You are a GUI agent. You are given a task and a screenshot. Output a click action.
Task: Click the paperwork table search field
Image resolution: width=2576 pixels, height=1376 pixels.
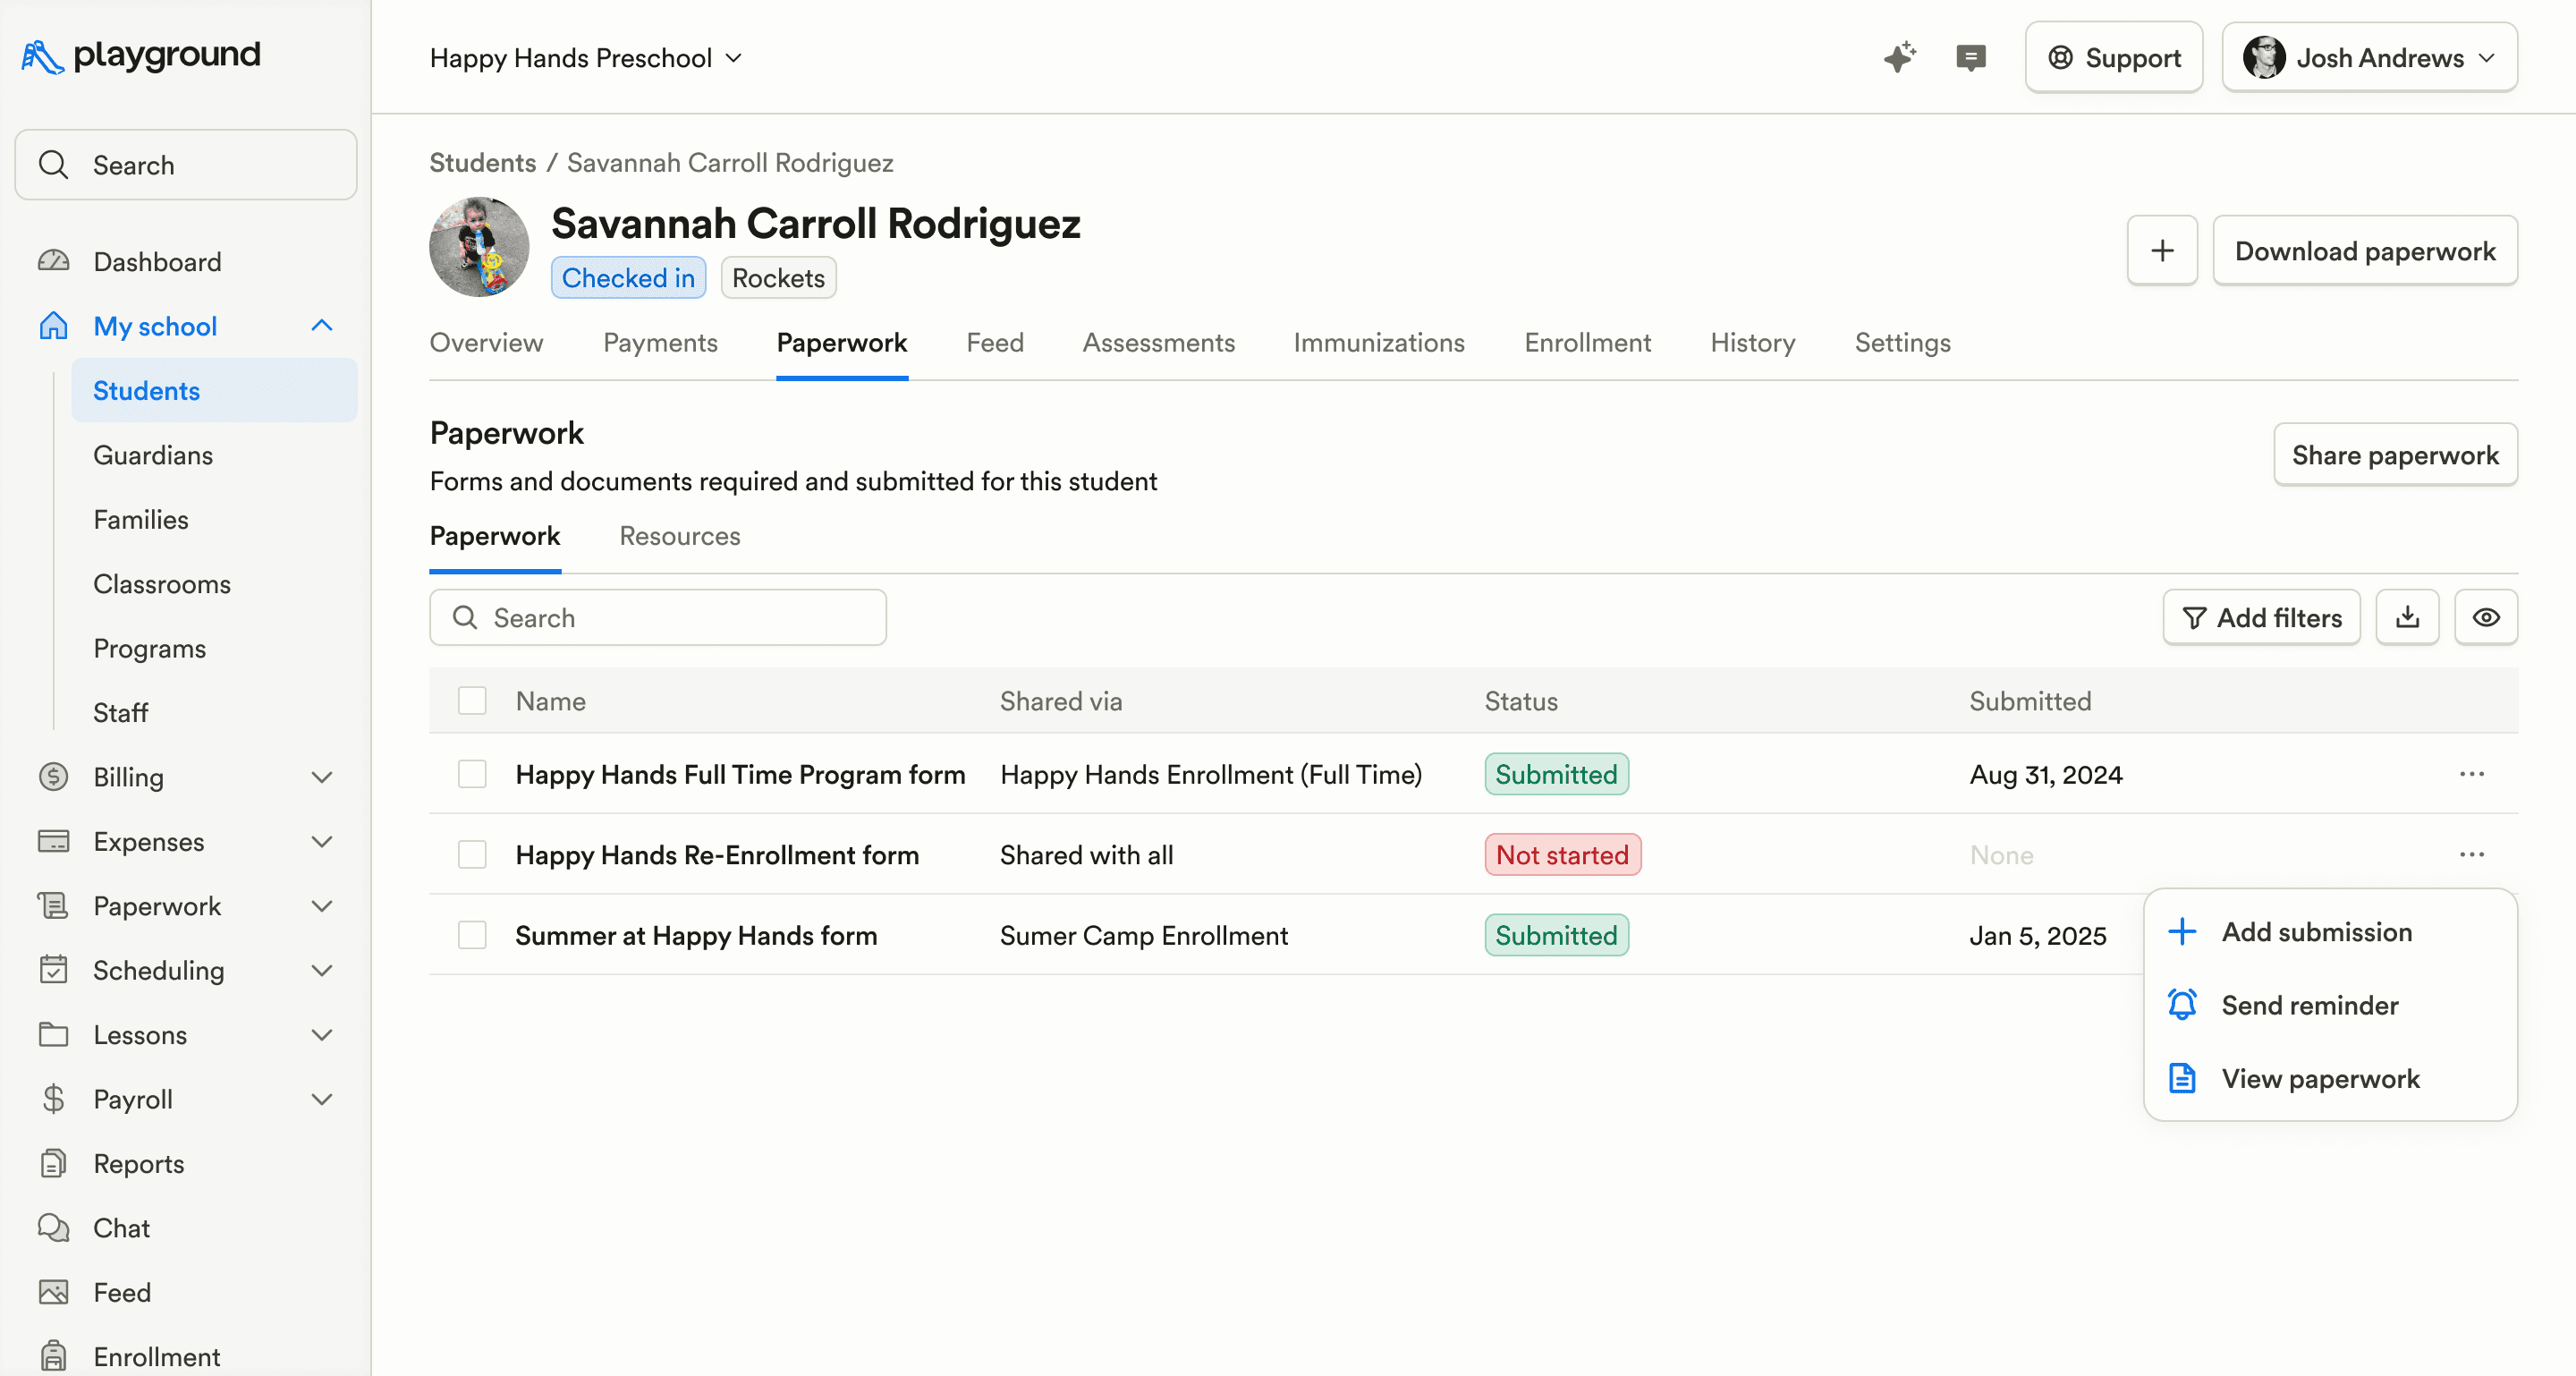click(658, 617)
